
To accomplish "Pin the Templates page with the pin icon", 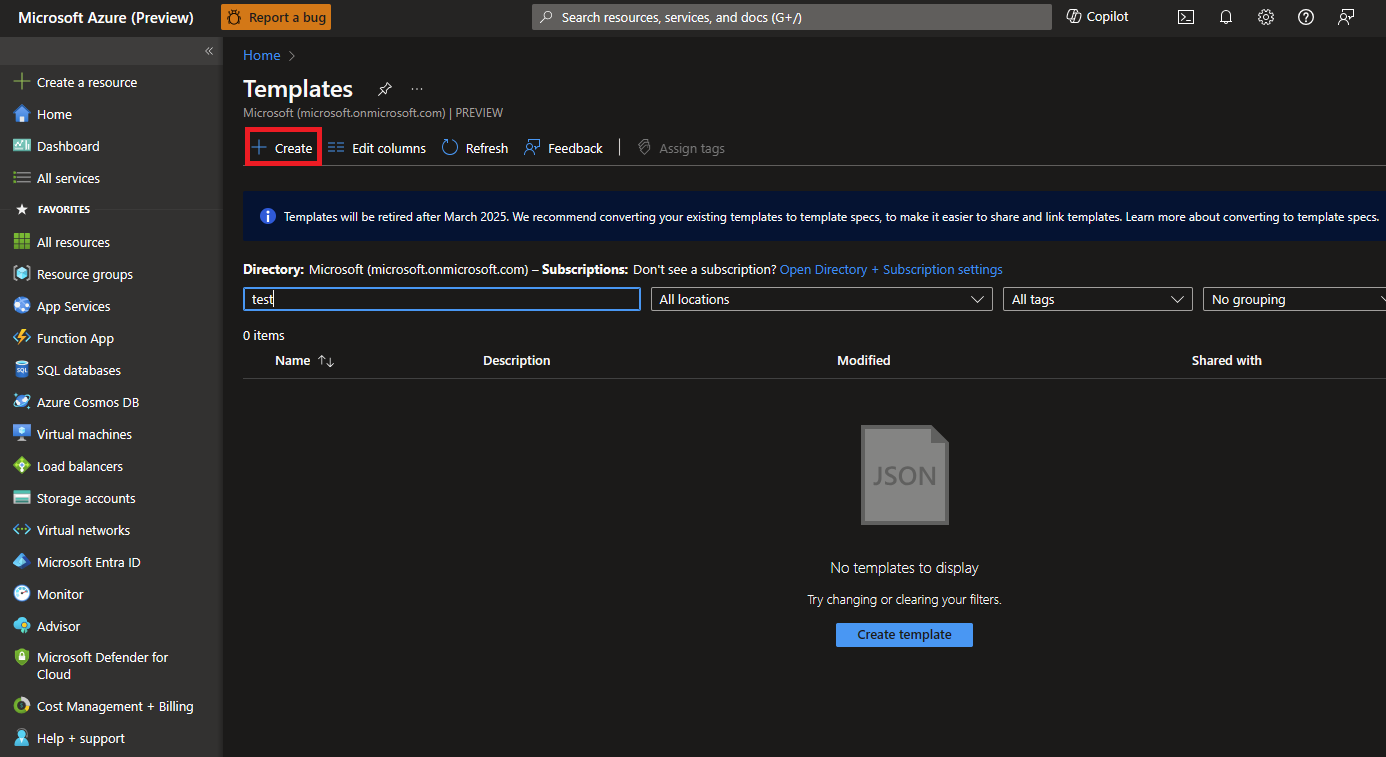I will click(x=384, y=89).
